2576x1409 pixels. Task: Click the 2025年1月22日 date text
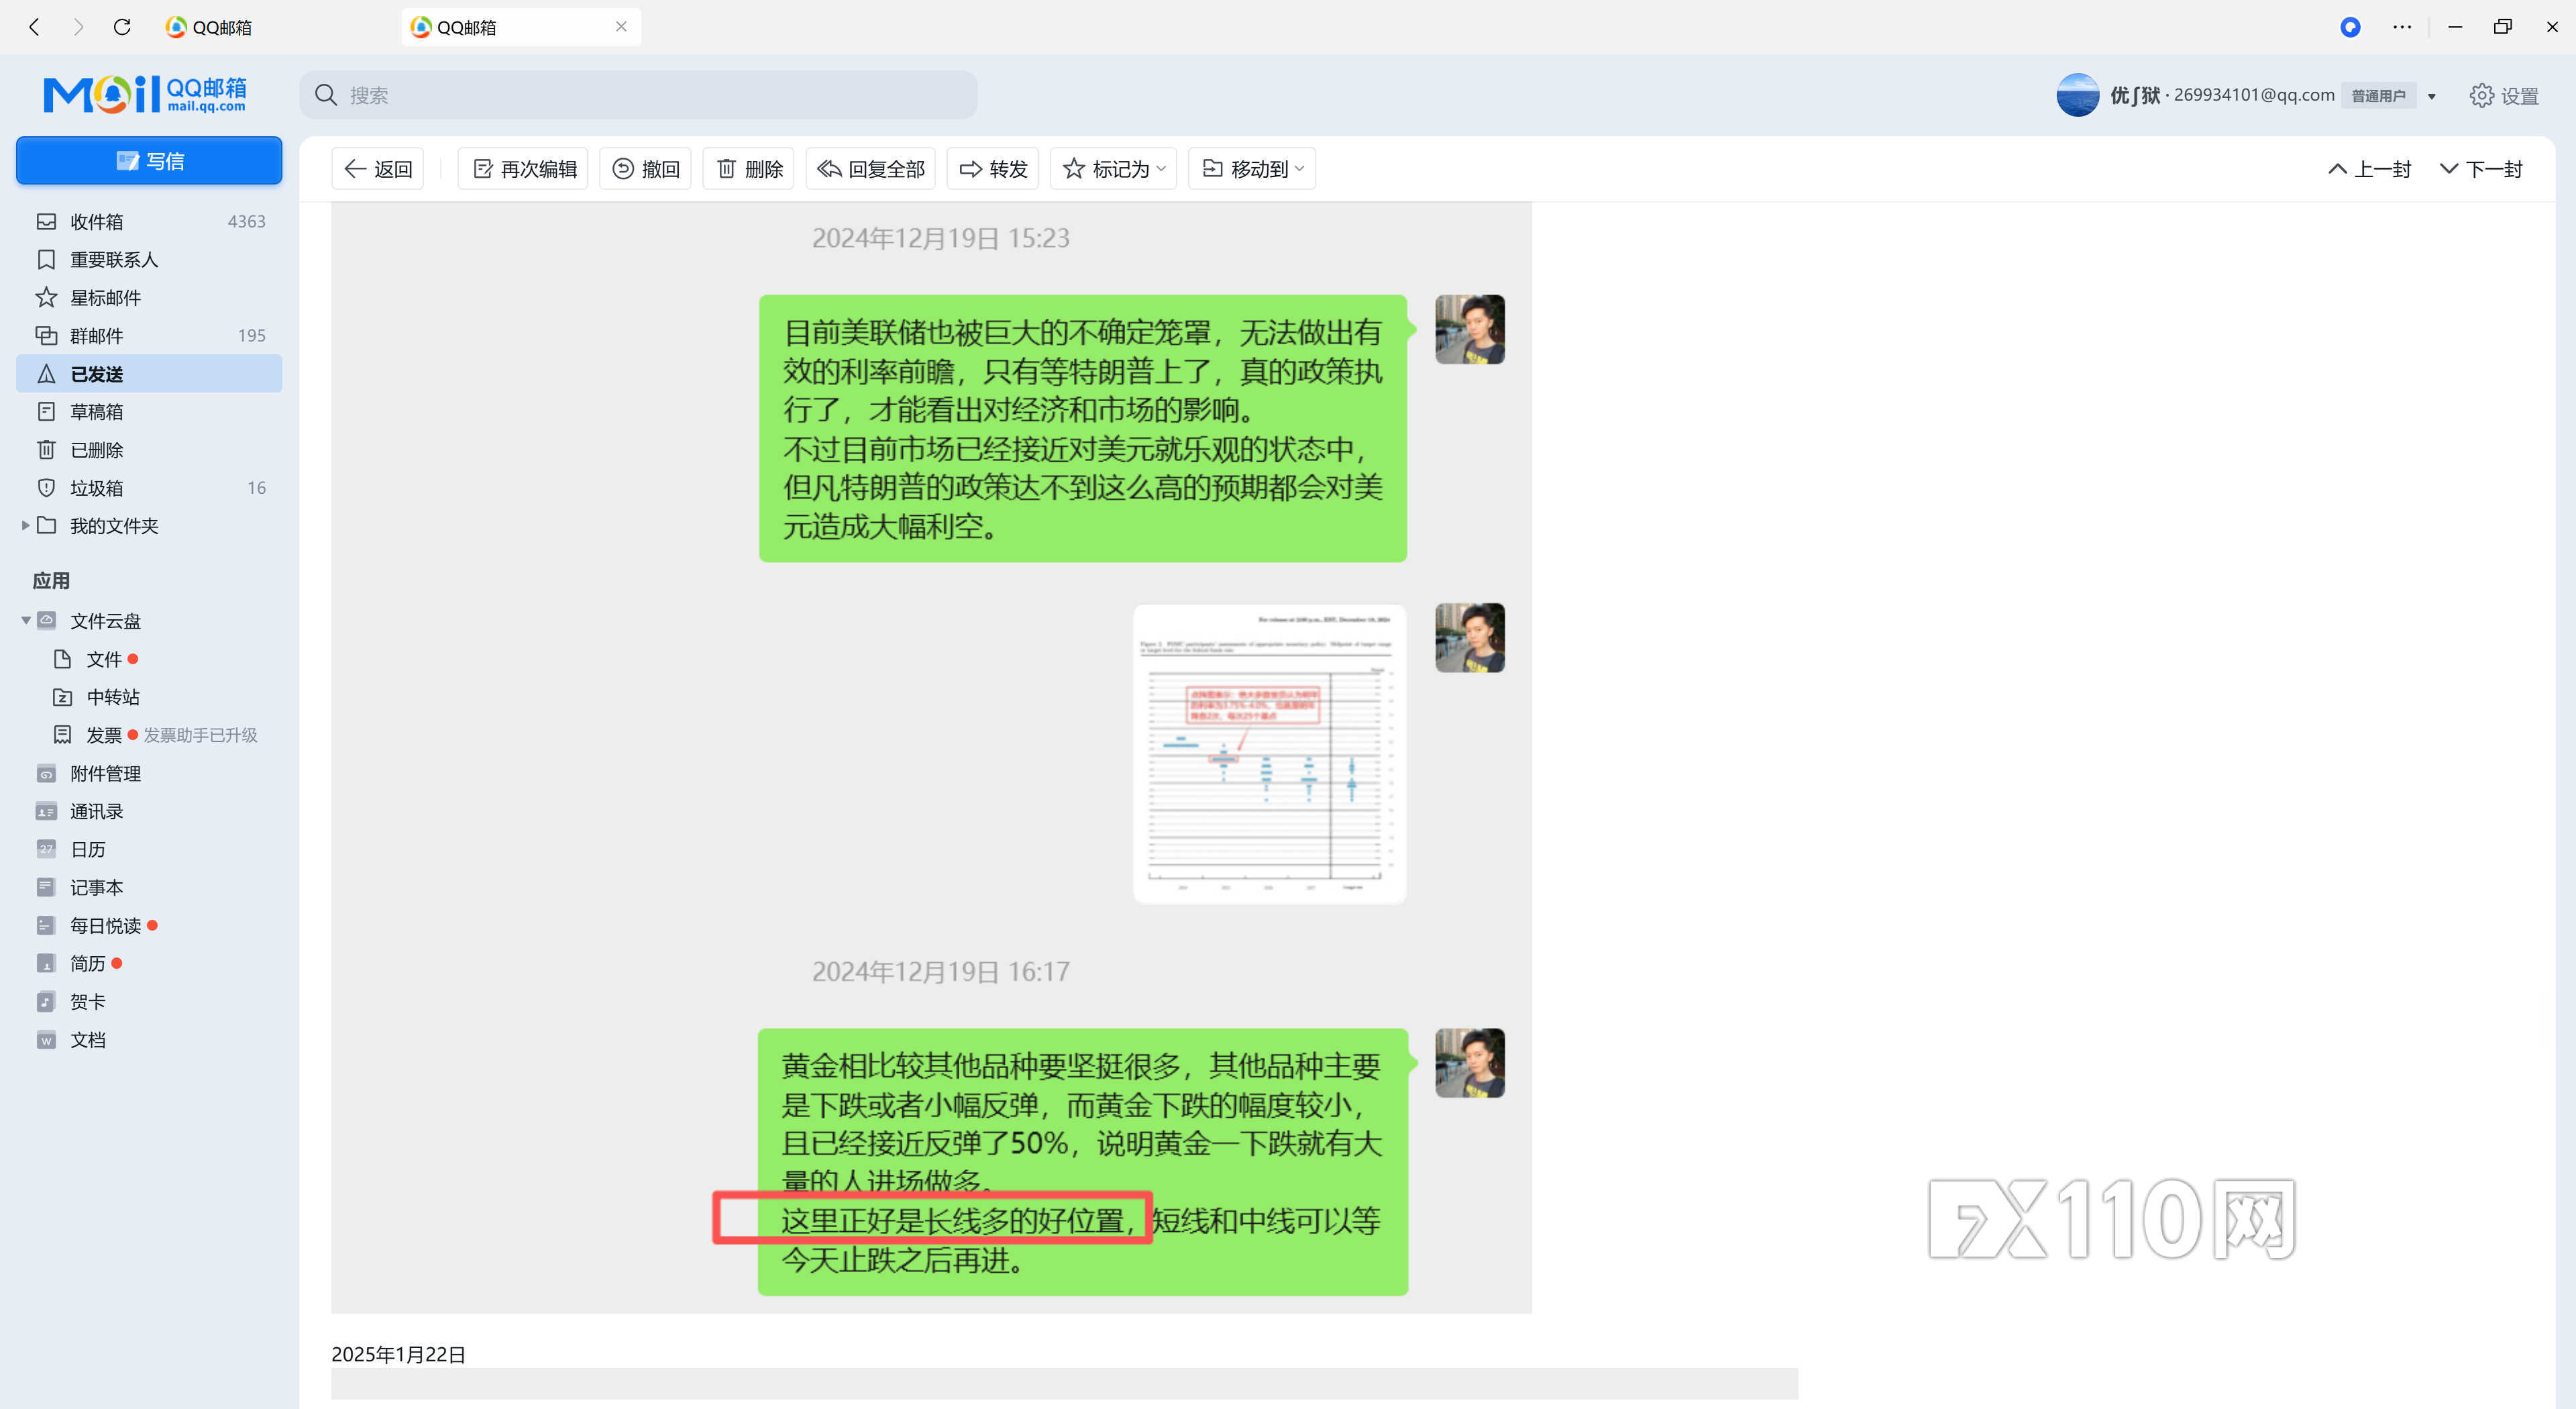pyautogui.click(x=398, y=1354)
